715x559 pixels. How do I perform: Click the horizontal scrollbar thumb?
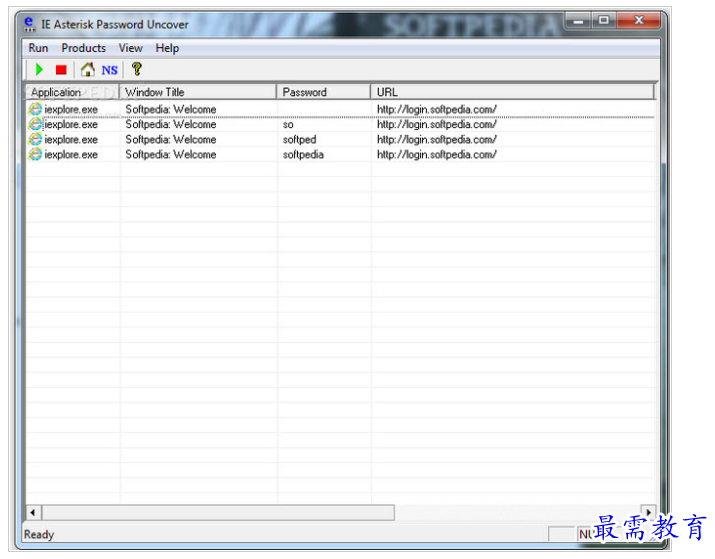pos(218,512)
